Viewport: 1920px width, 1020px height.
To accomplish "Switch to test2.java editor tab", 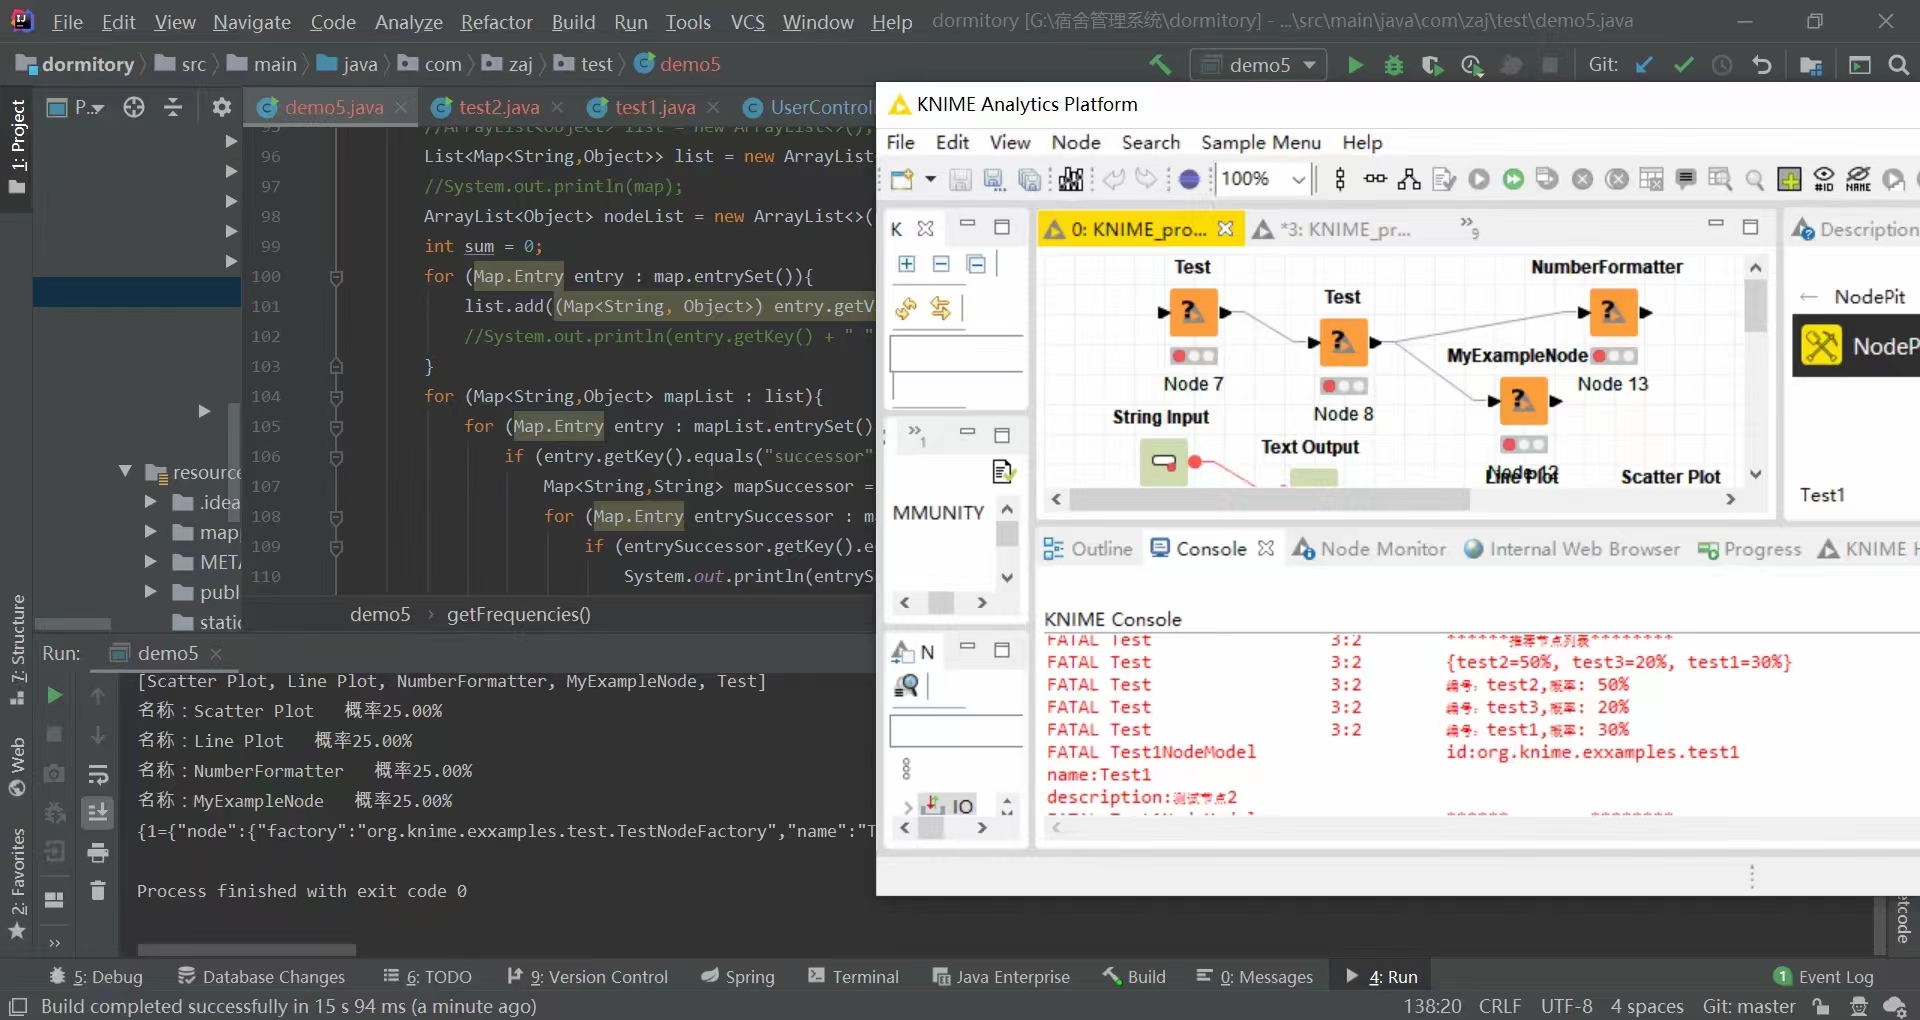I will pyautogui.click(x=498, y=107).
